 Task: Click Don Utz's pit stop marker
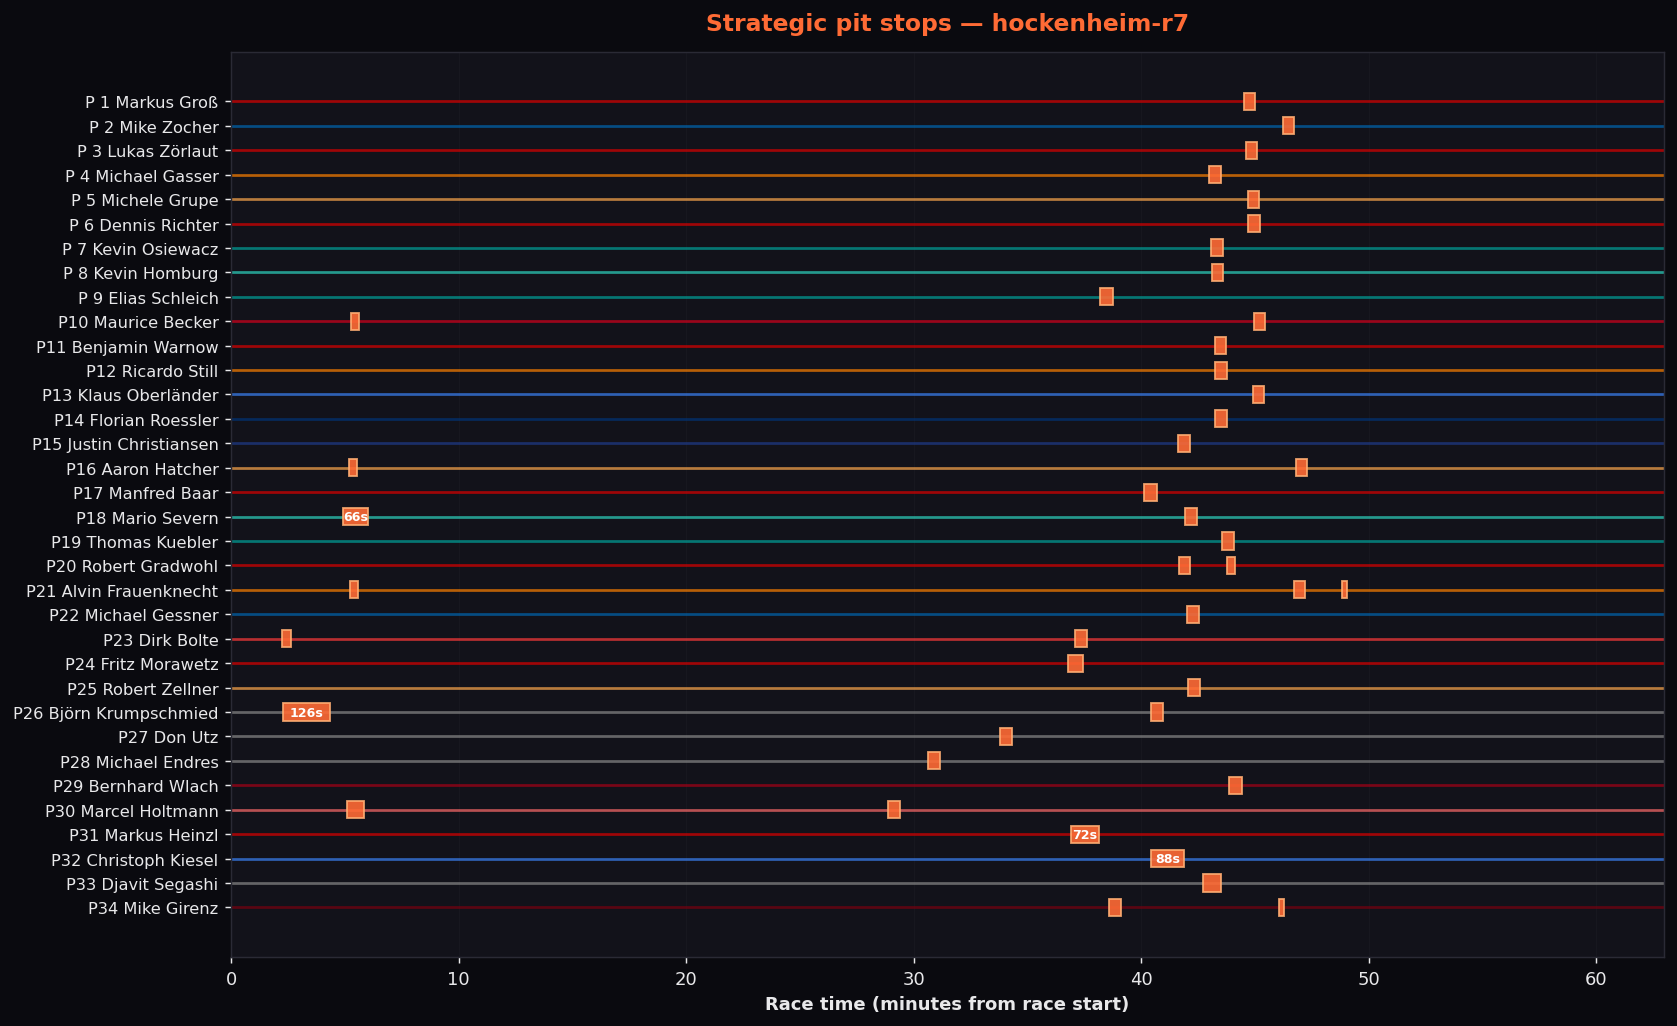click(1006, 737)
